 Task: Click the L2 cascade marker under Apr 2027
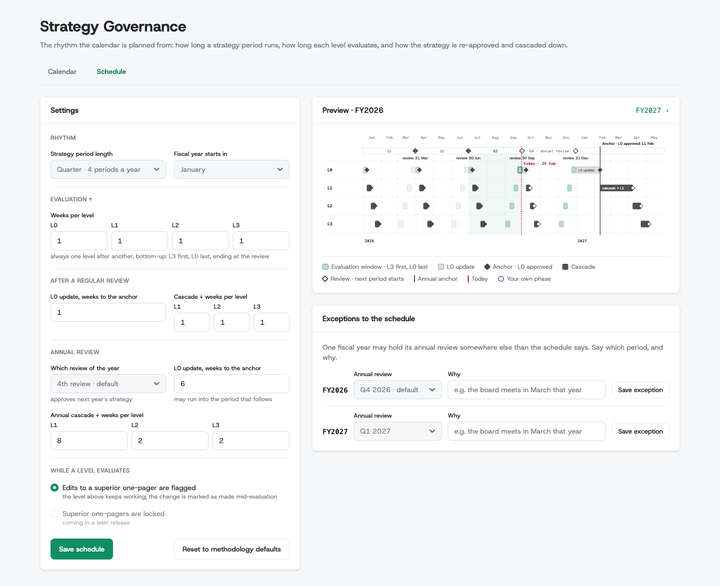637,206
